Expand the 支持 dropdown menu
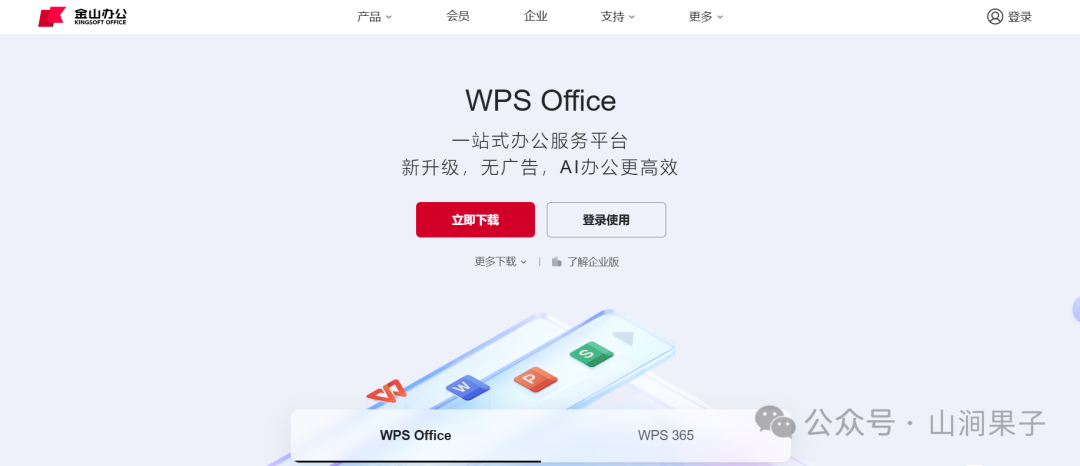The width and height of the screenshot is (1080, 466). (618, 17)
